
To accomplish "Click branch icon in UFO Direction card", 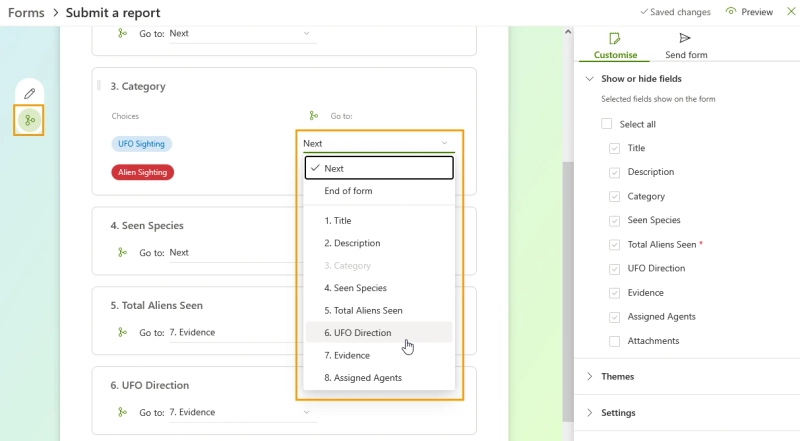I will [x=122, y=412].
